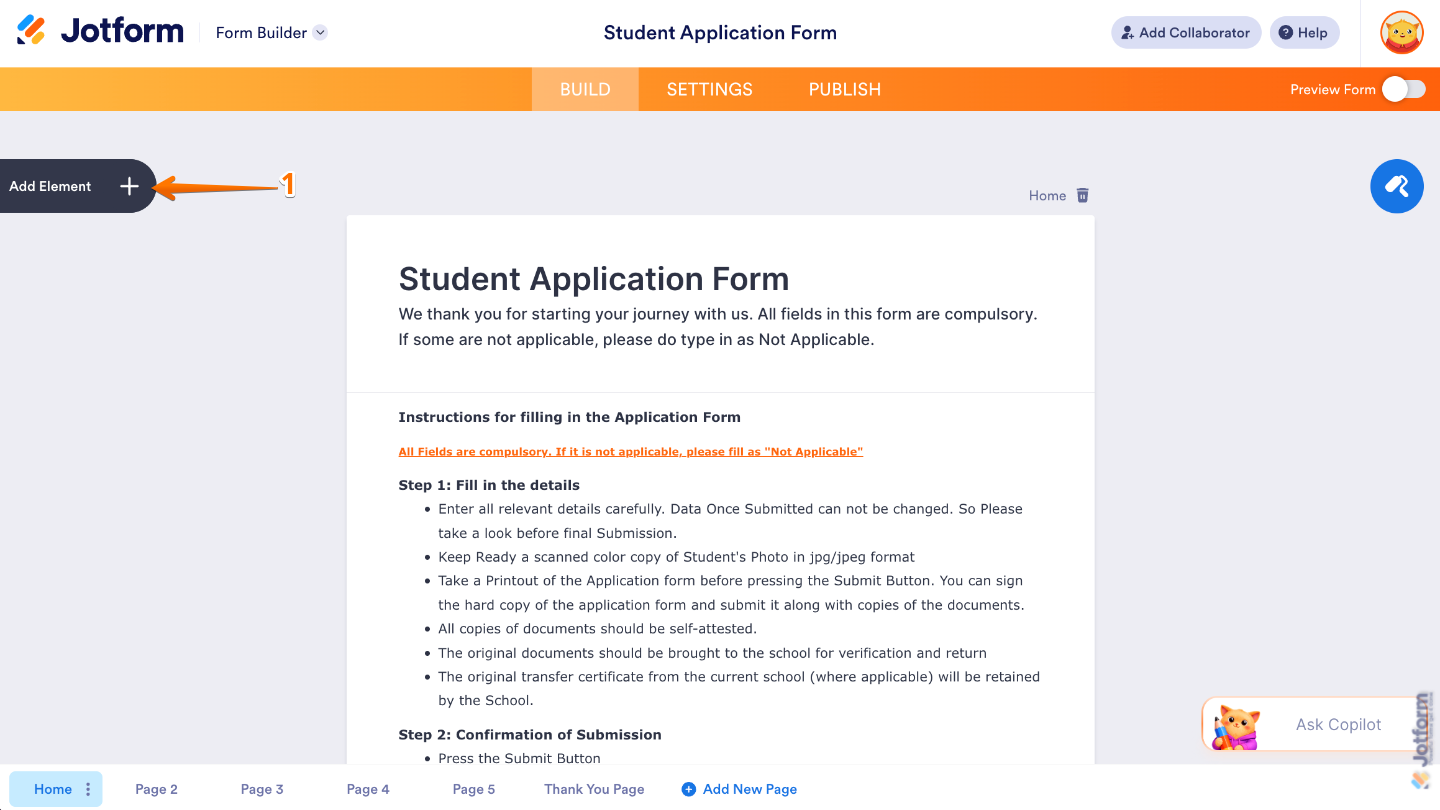Open the Thank You Page tab
The width and height of the screenshot is (1440, 810).
pyautogui.click(x=594, y=789)
